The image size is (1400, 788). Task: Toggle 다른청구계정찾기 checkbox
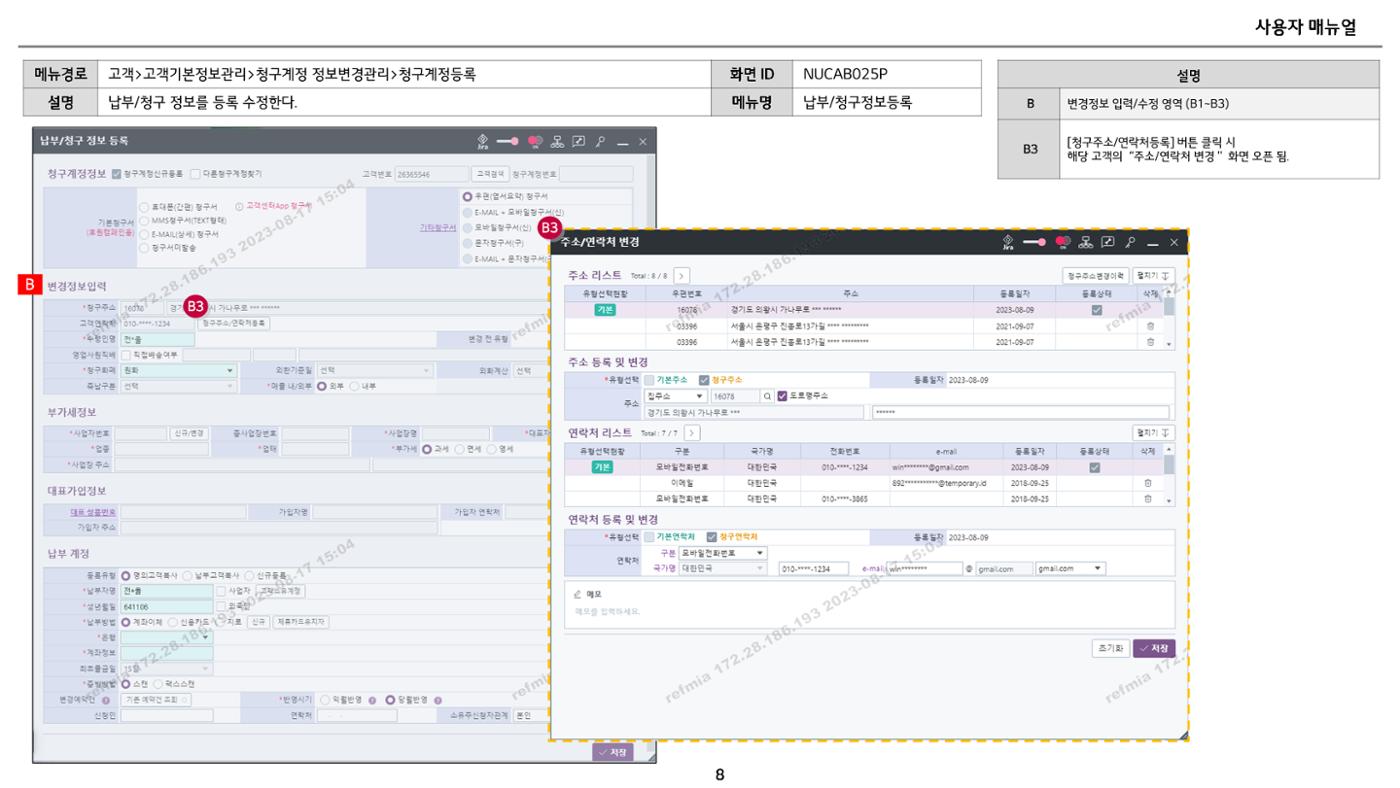coord(195,174)
